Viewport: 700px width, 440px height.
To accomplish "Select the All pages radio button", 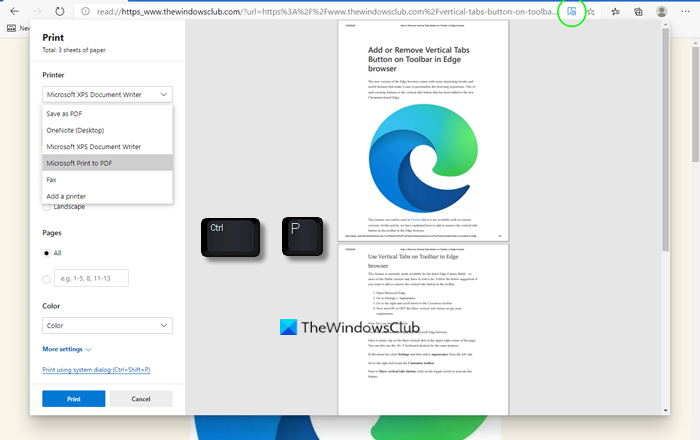I will coord(46,253).
